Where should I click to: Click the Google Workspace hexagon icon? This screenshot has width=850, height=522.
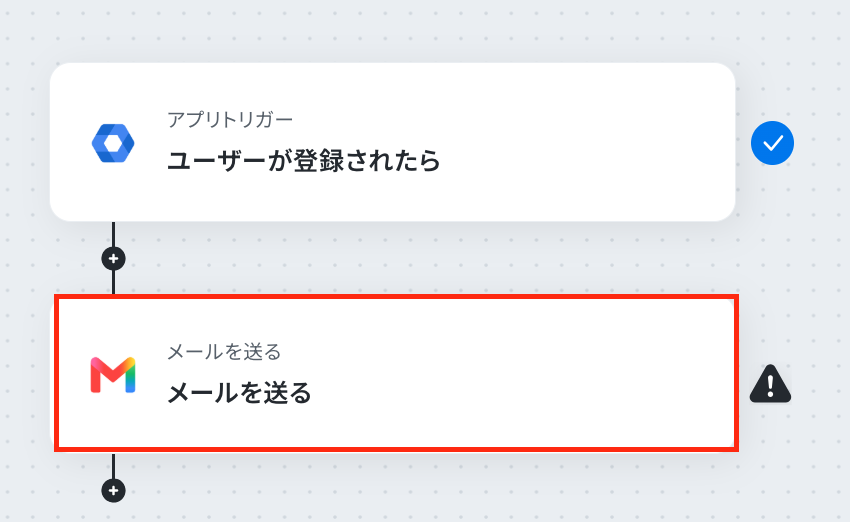113,143
